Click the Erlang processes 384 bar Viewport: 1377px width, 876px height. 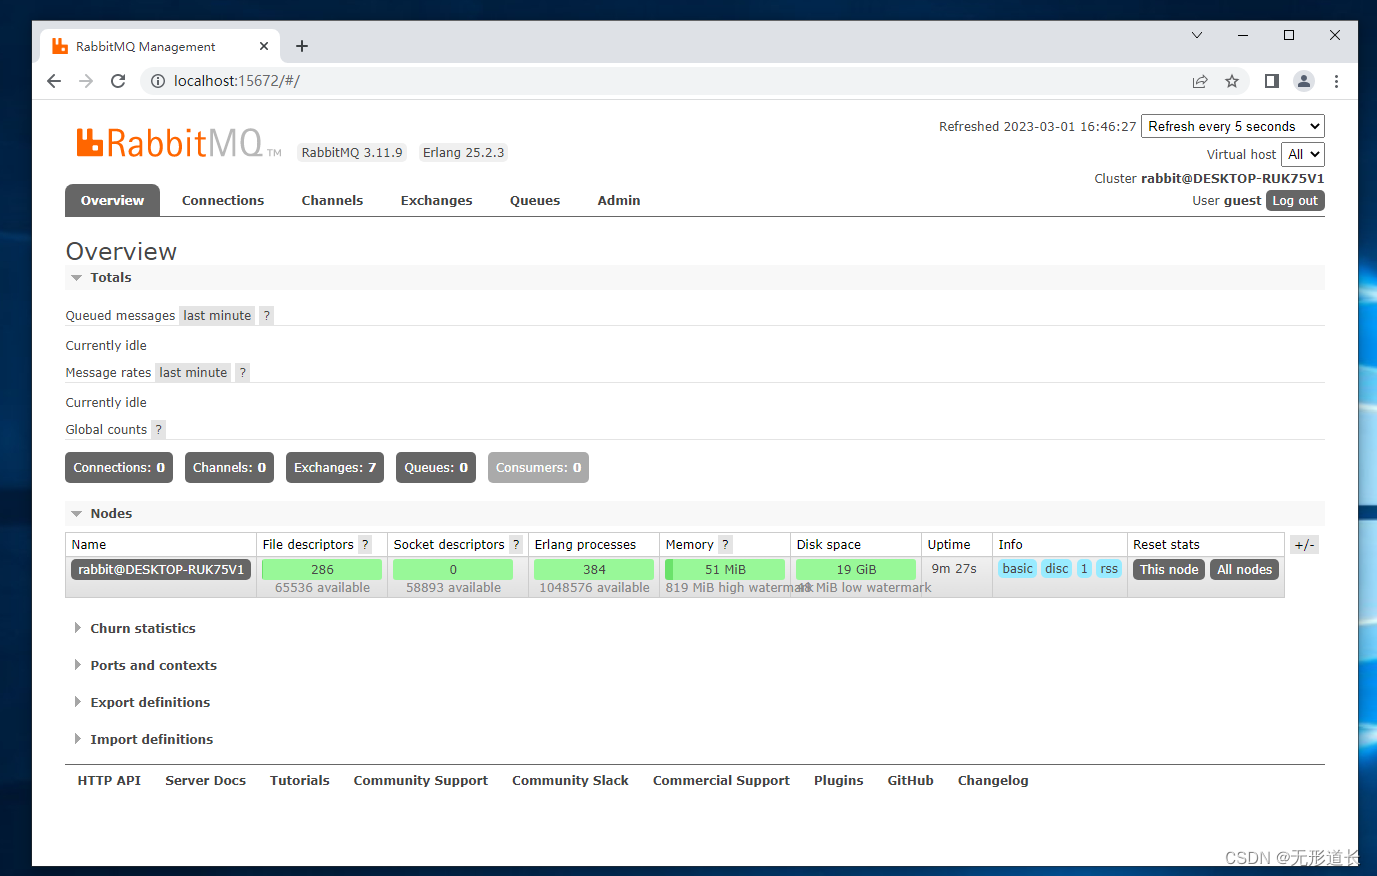[594, 569]
